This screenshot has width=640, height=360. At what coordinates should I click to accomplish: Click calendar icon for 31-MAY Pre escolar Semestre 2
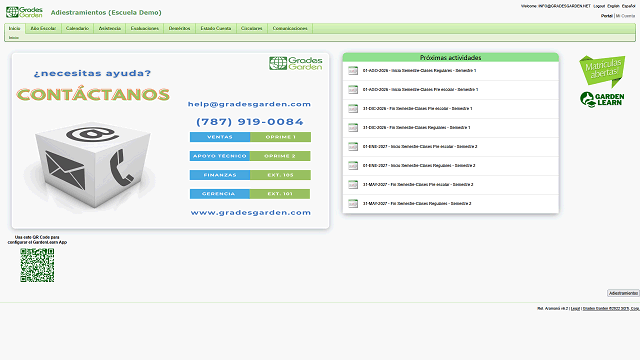(353, 184)
